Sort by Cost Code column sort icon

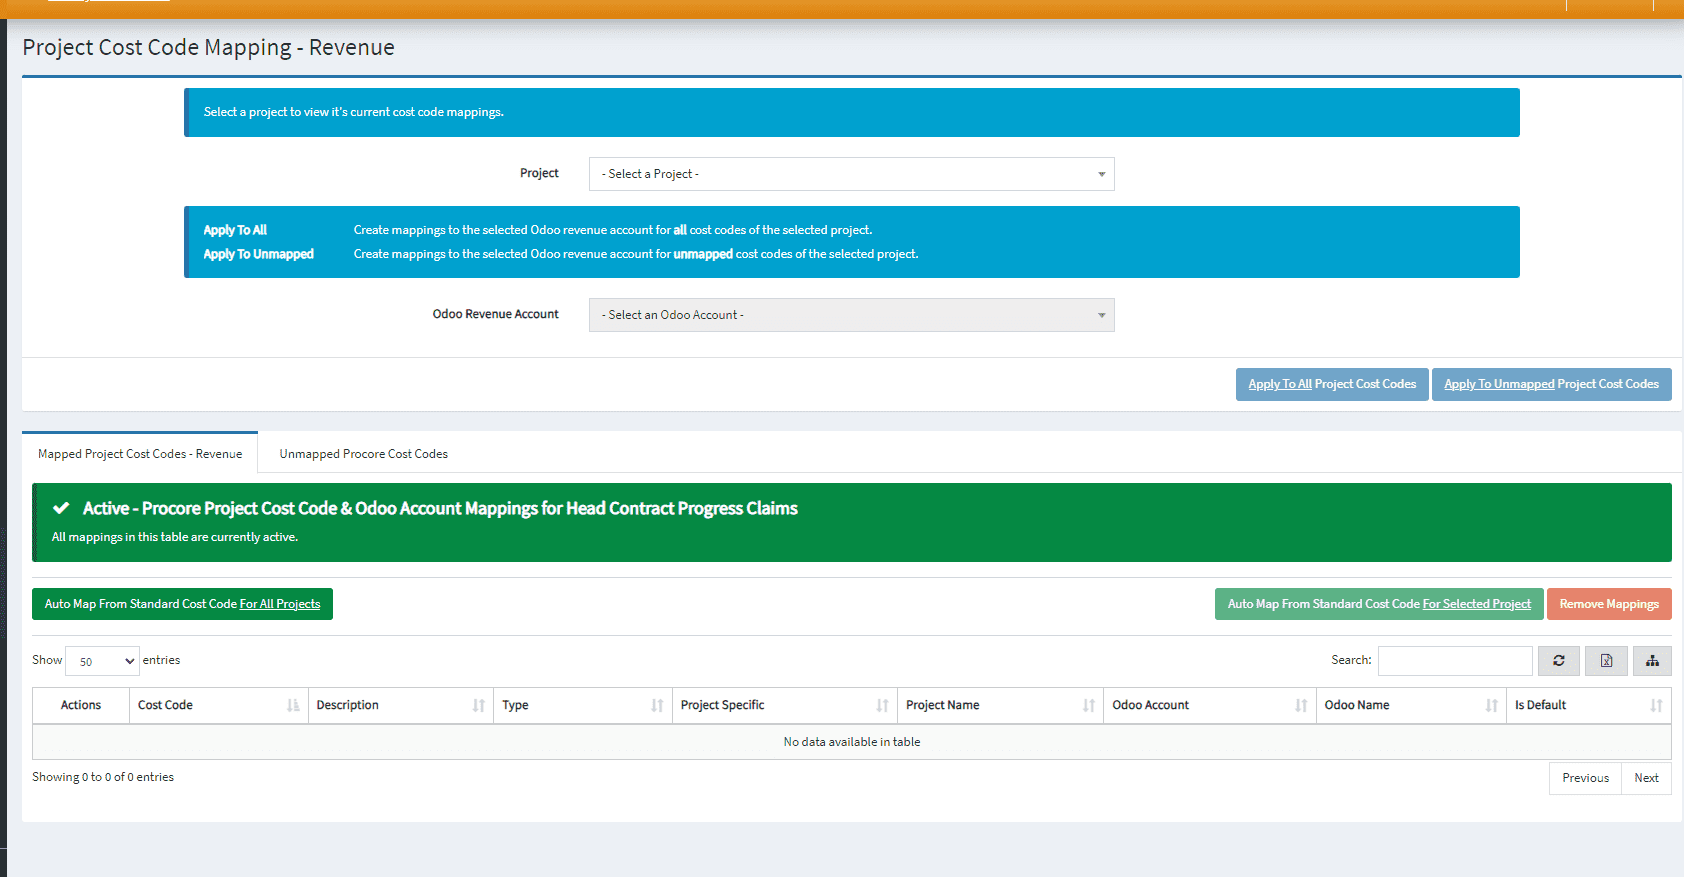293,706
